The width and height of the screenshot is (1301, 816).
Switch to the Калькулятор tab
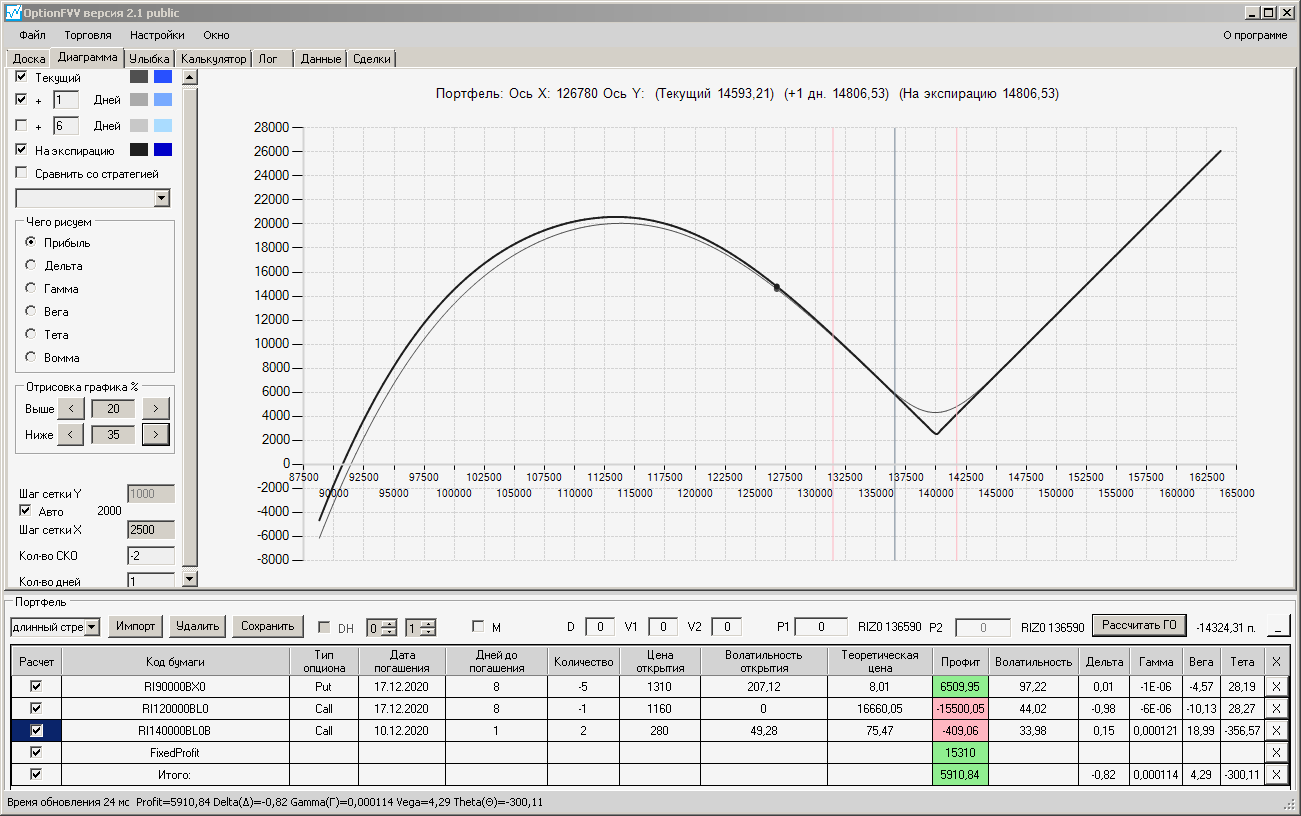(213, 59)
